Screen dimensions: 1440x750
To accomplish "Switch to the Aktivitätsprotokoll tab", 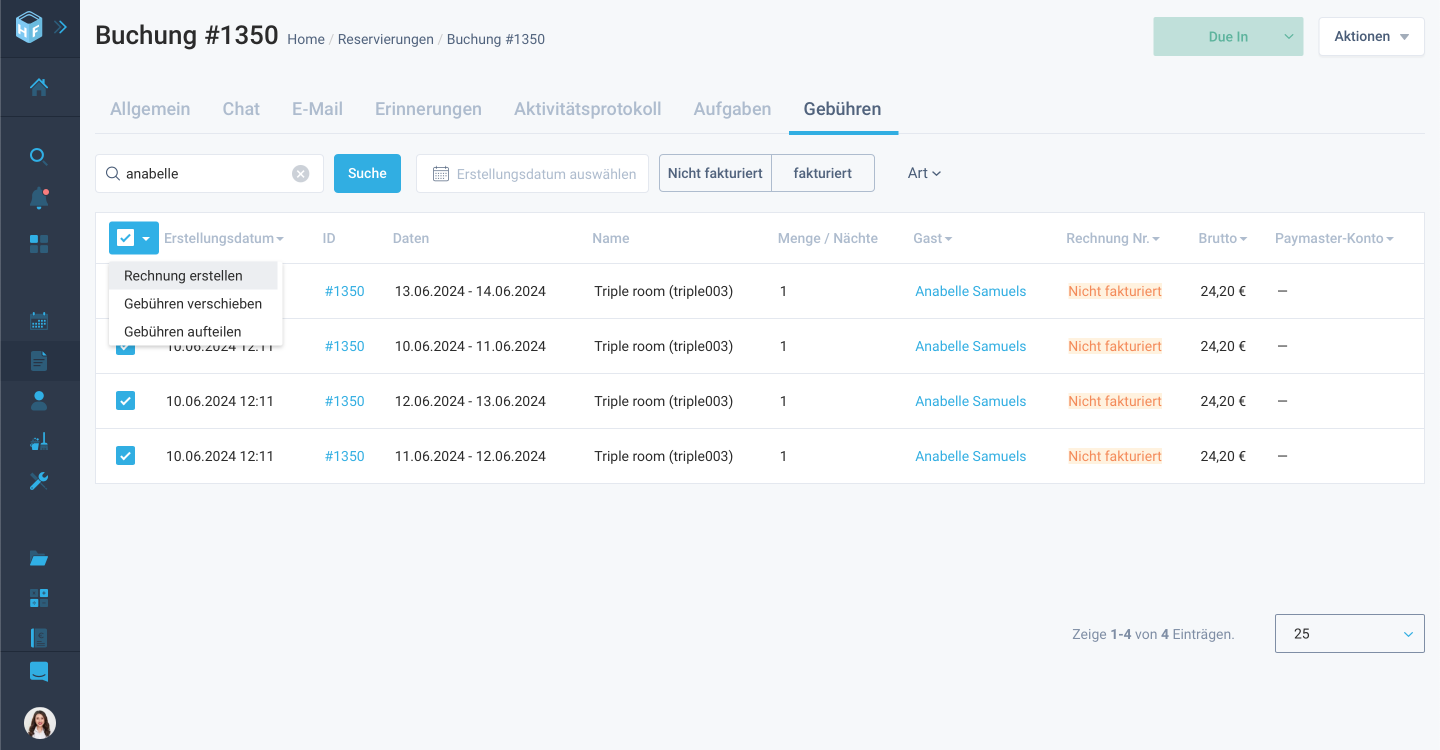I will 588,109.
